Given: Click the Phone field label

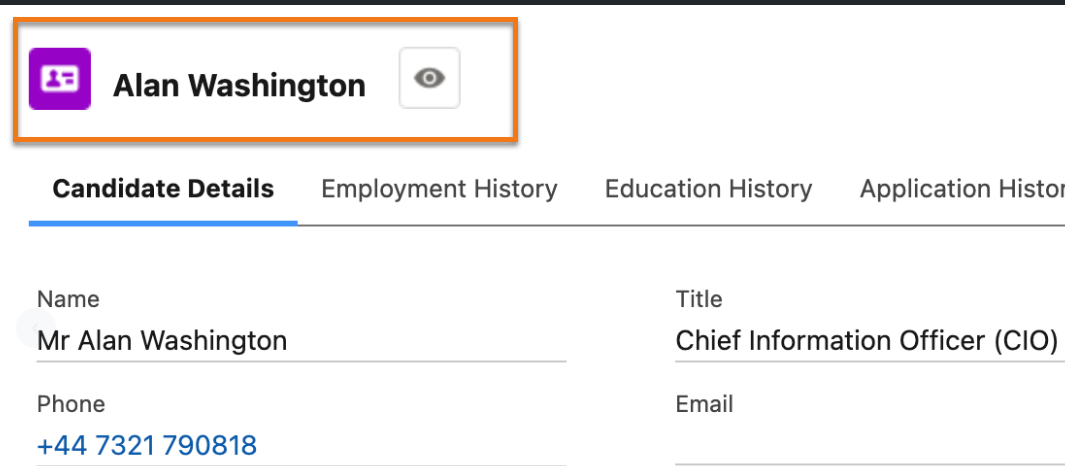Looking at the screenshot, I should [x=71, y=405].
